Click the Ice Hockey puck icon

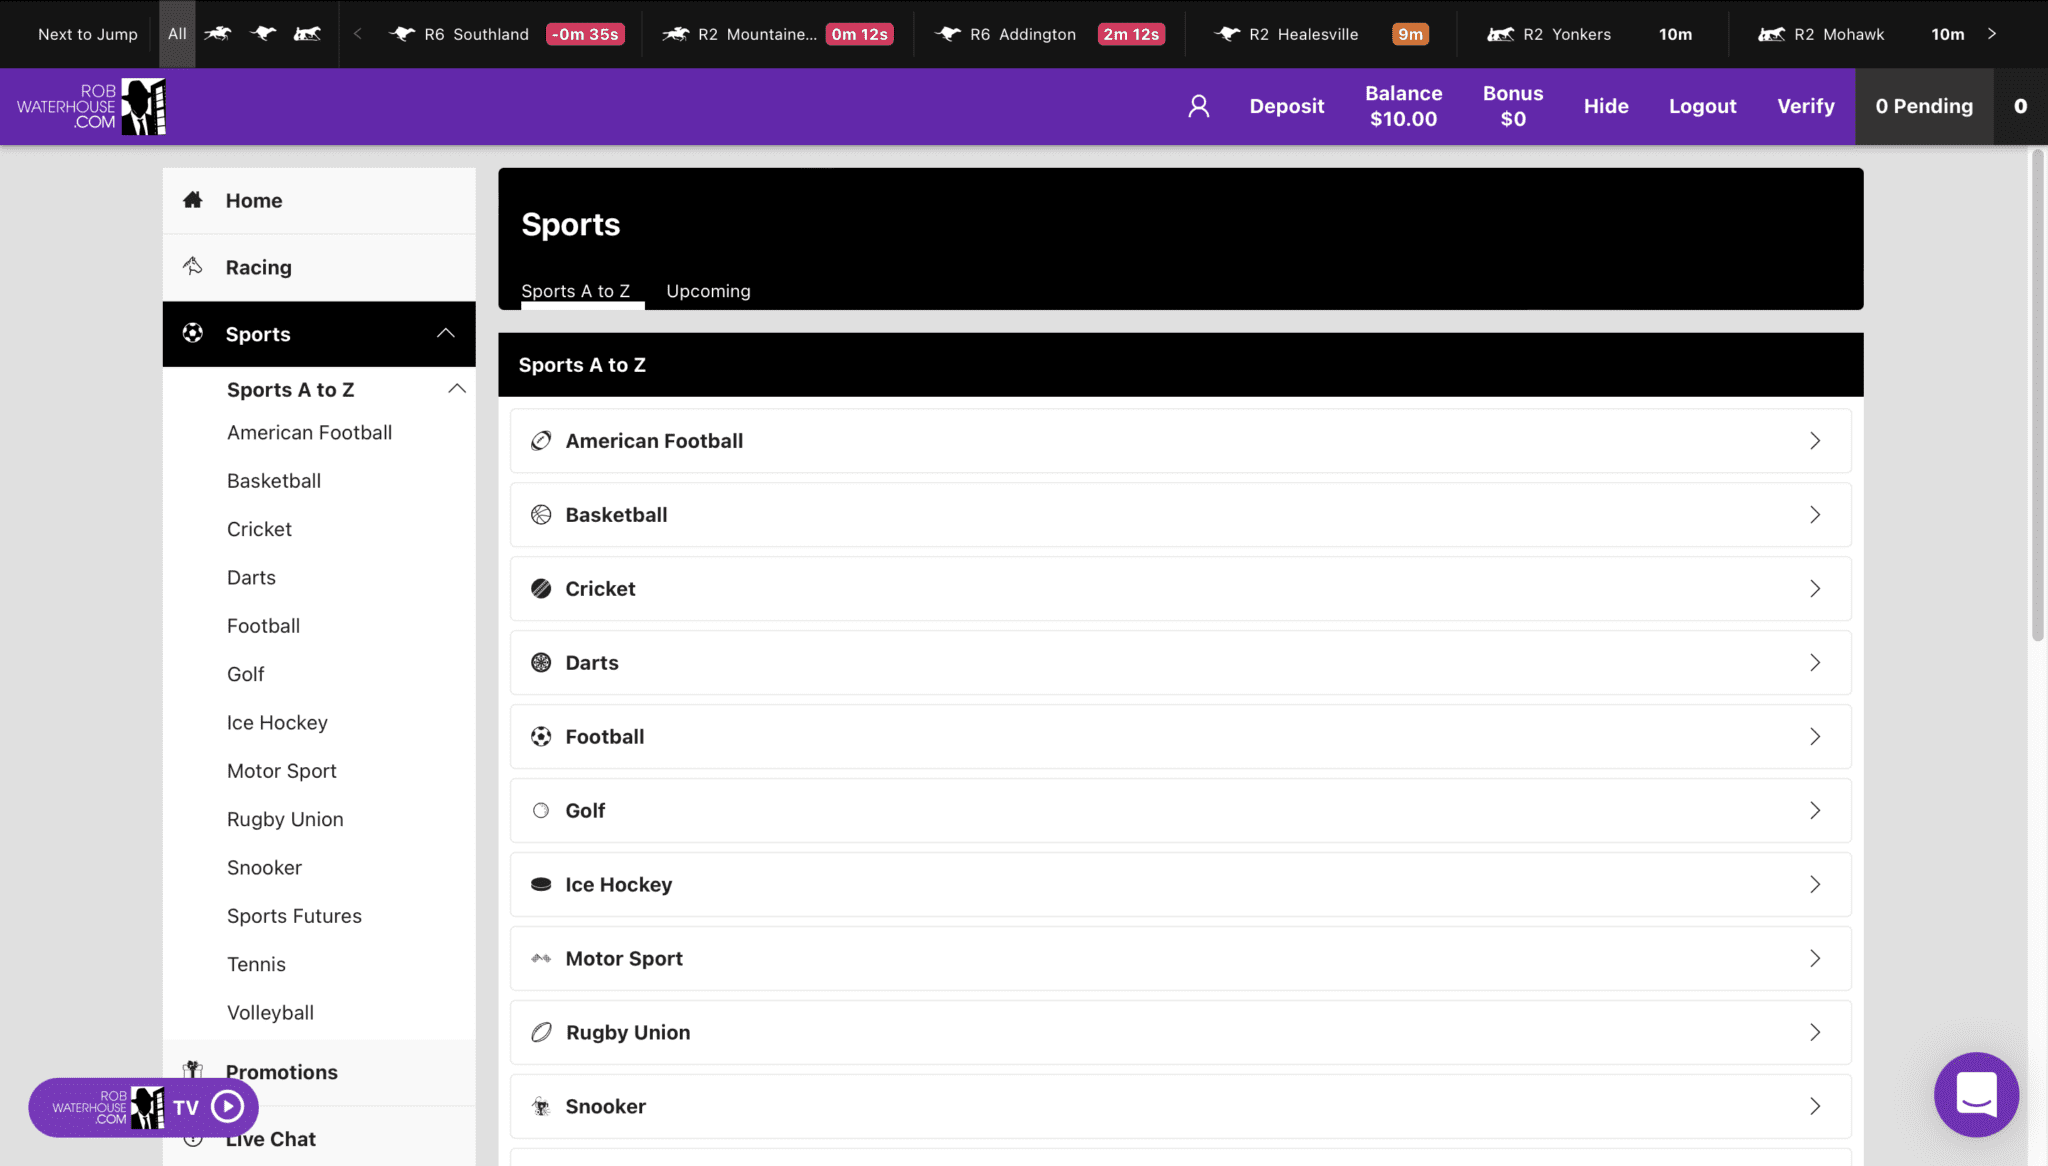(x=541, y=885)
